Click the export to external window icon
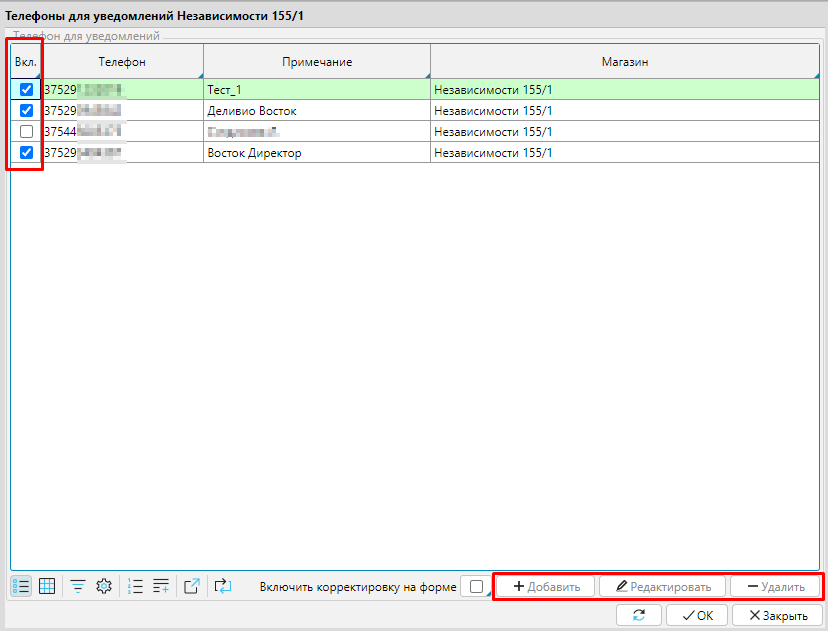 click(192, 587)
